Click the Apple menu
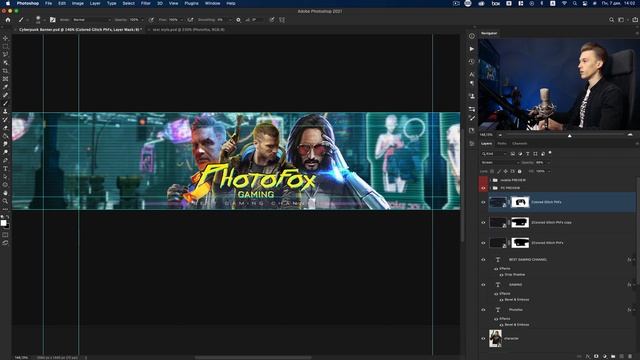 click(x=7, y=3)
